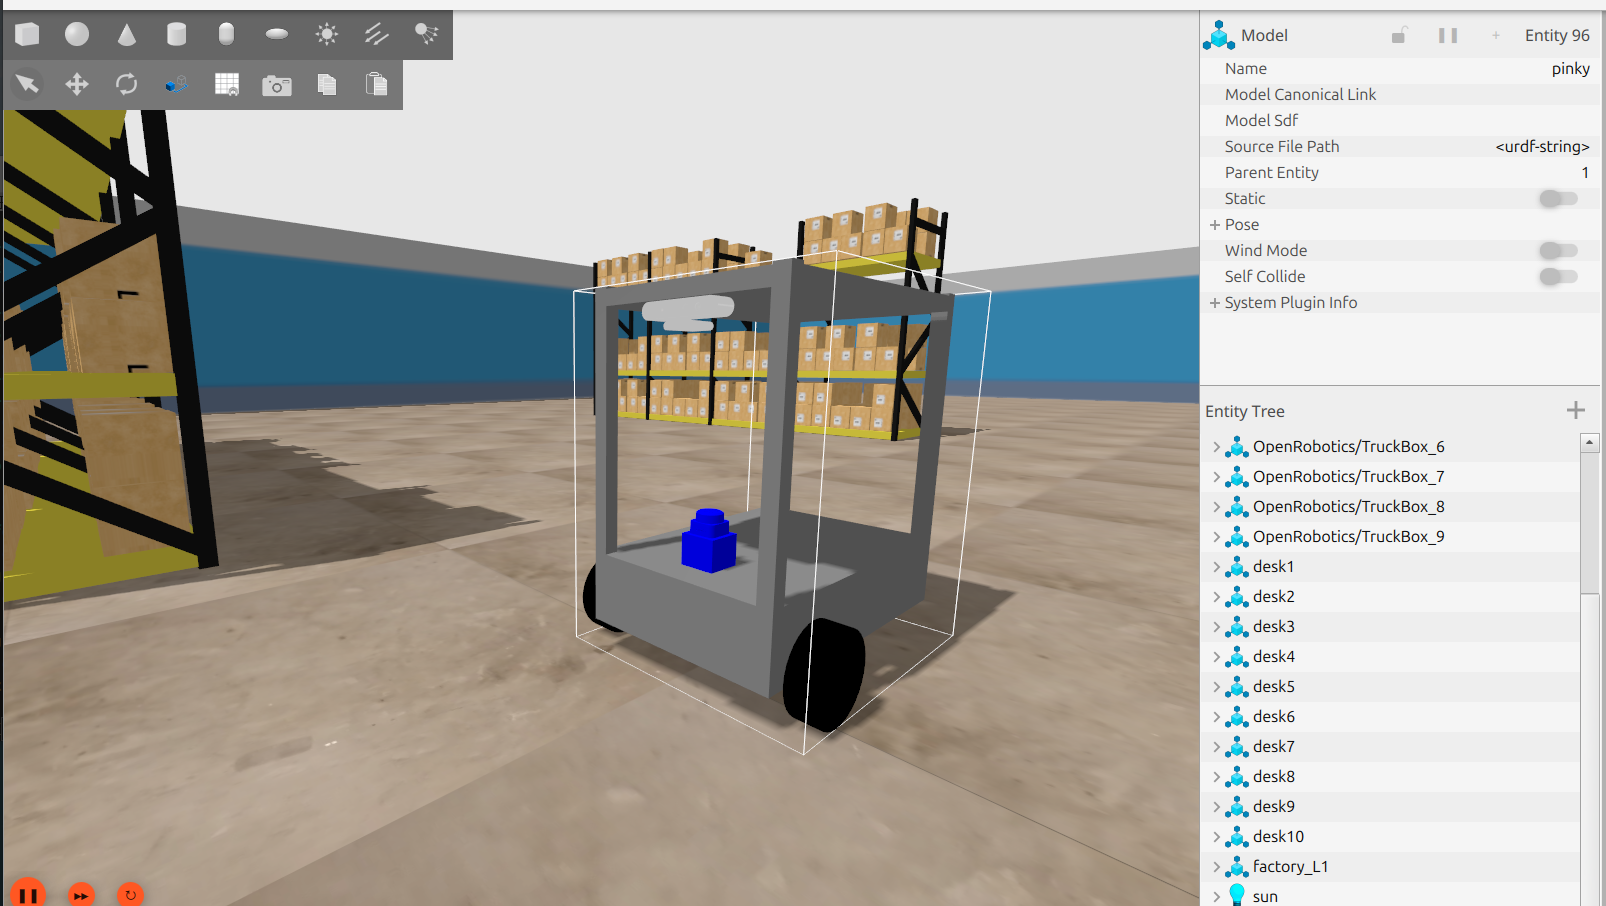Expand the Pose section

(1215, 225)
